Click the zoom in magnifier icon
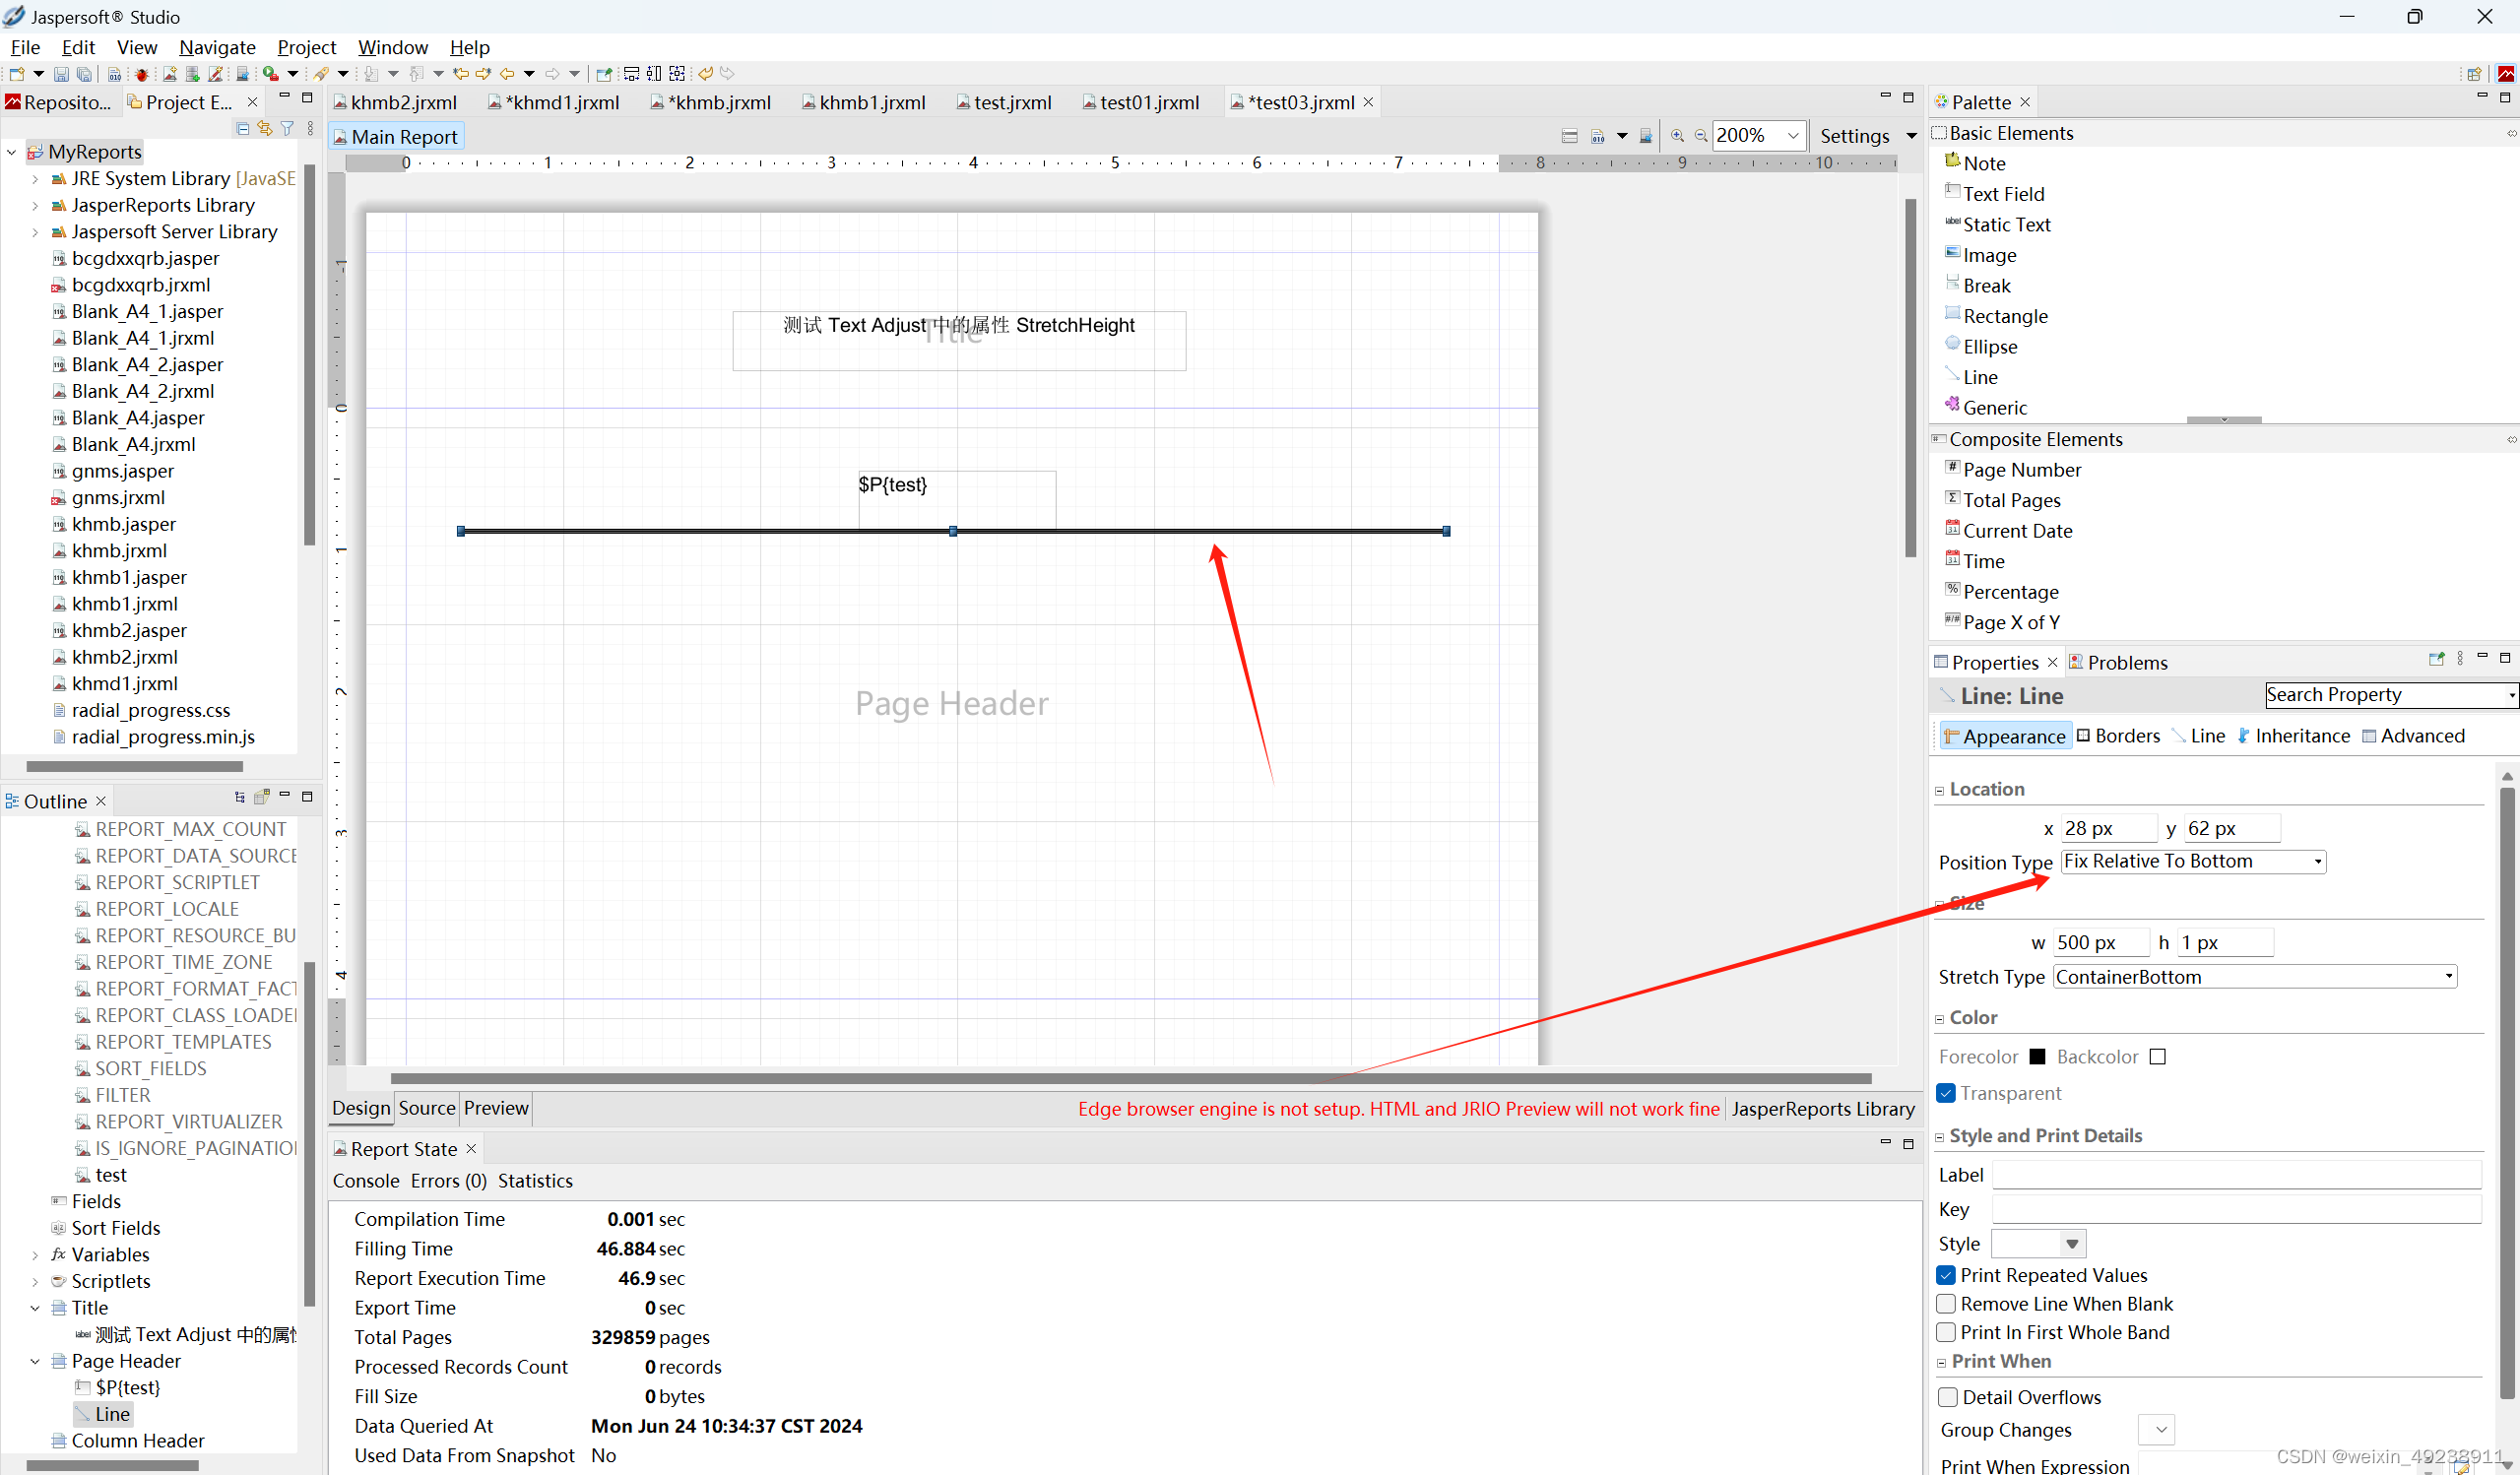The image size is (2520, 1475). tap(1677, 136)
